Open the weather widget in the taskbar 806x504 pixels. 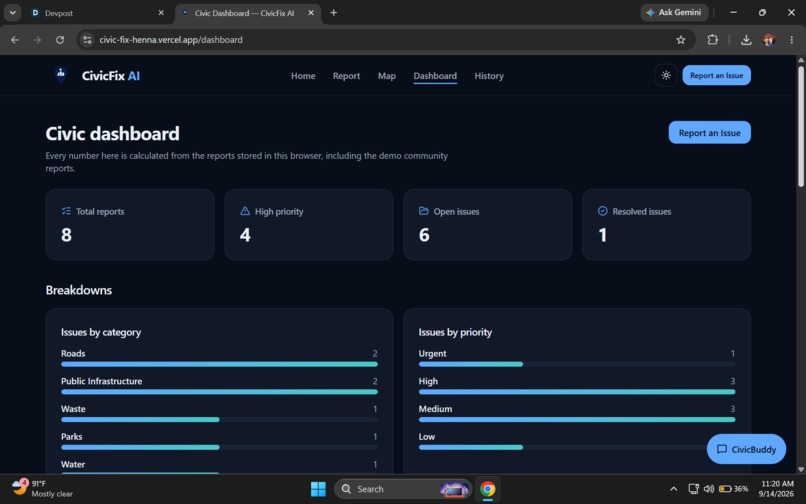(x=42, y=489)
